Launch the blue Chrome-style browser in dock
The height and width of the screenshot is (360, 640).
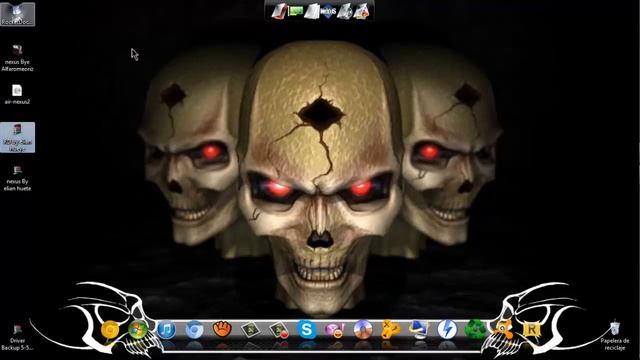click(194, 329)
